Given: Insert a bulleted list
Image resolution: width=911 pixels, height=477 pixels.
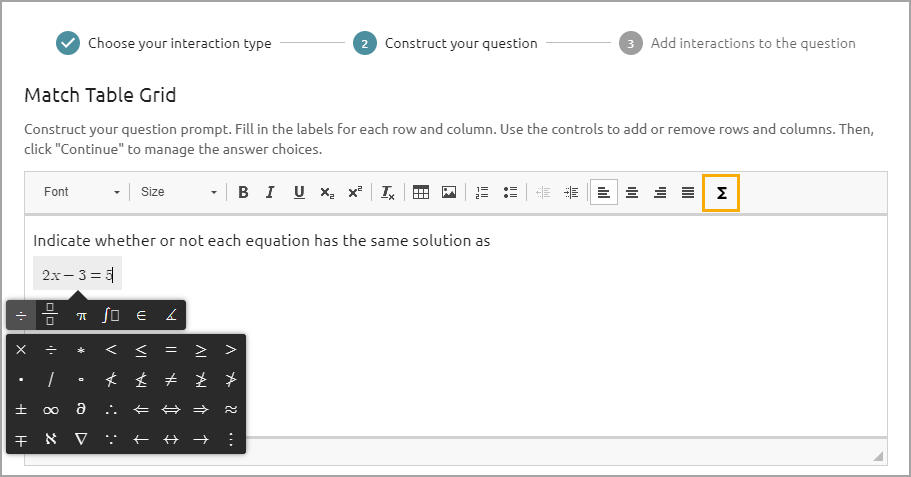Looking at the screenshot, I should point(510,192).
